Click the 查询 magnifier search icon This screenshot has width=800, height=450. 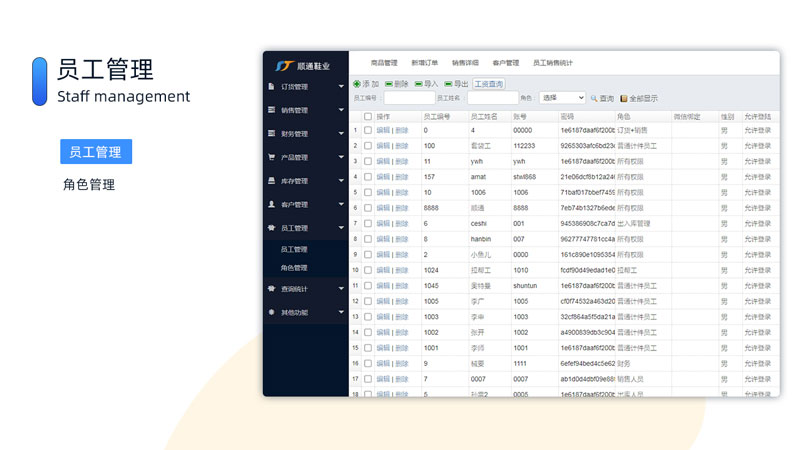point(593,98)
